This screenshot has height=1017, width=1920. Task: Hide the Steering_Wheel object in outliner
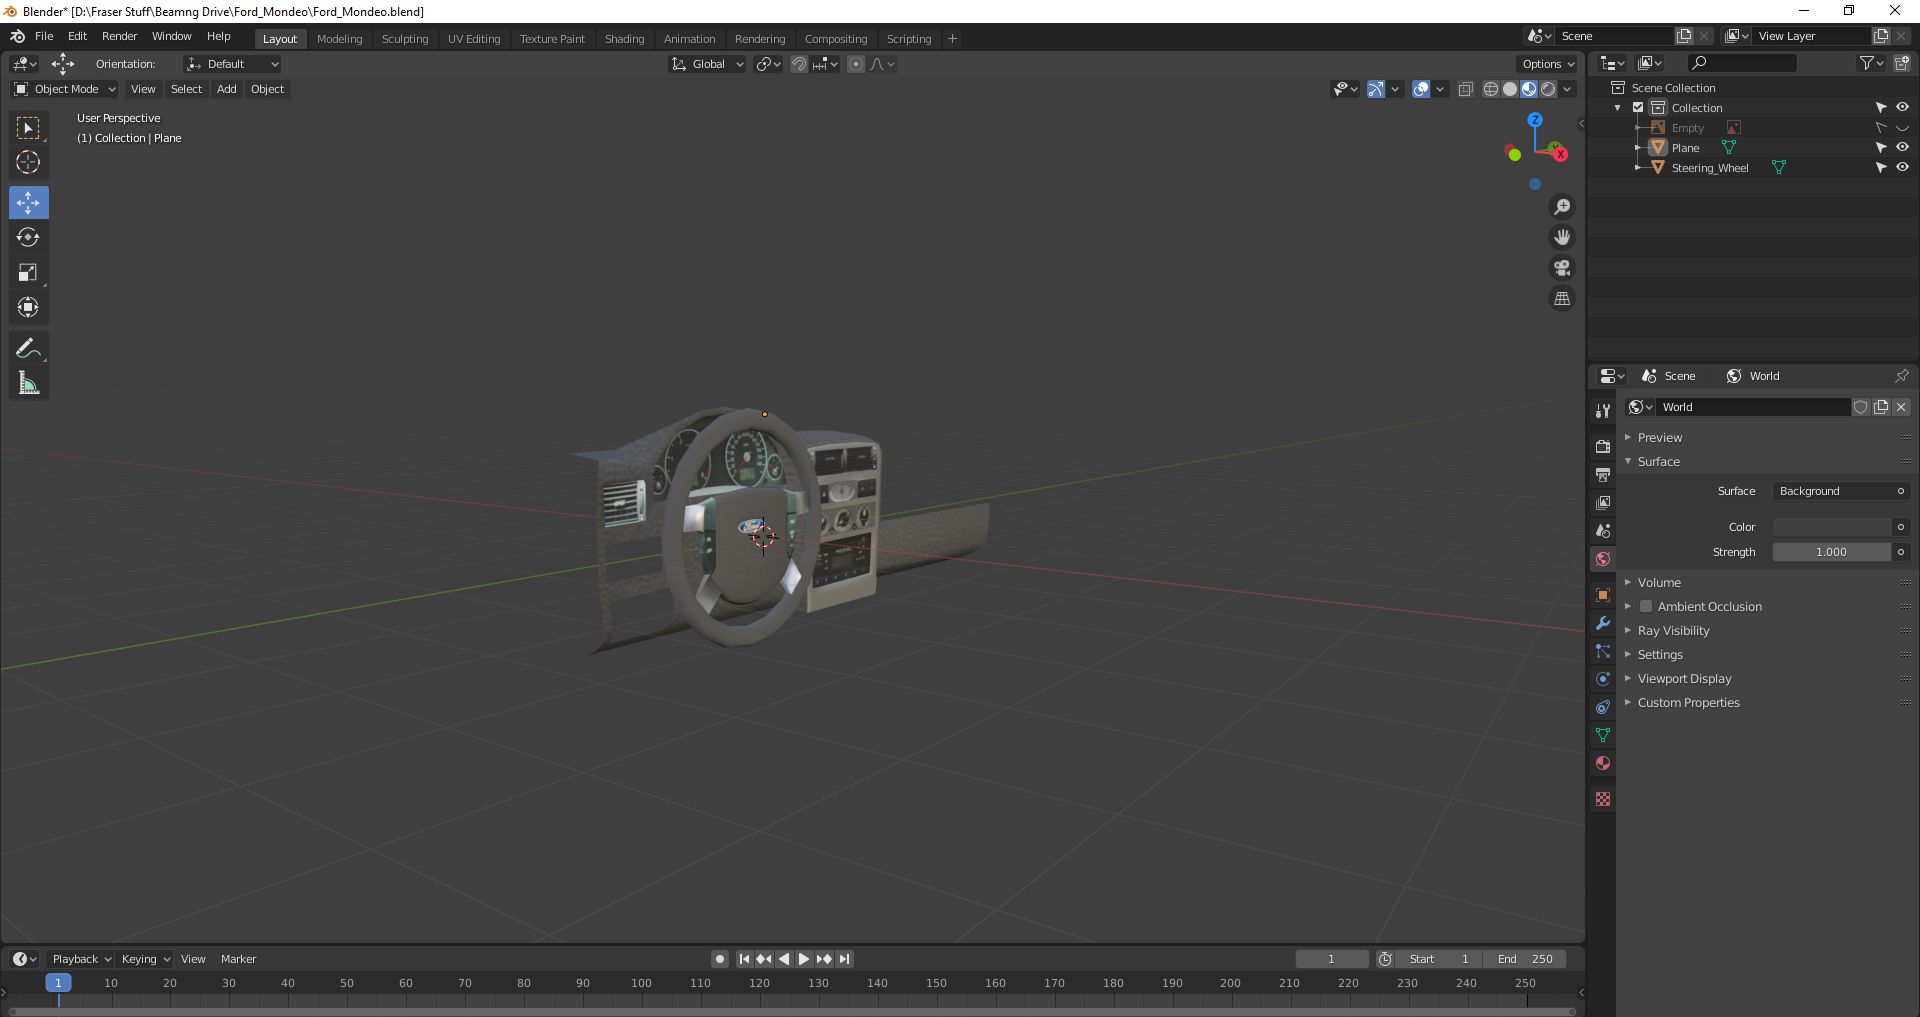click(x=1902, y=168)
